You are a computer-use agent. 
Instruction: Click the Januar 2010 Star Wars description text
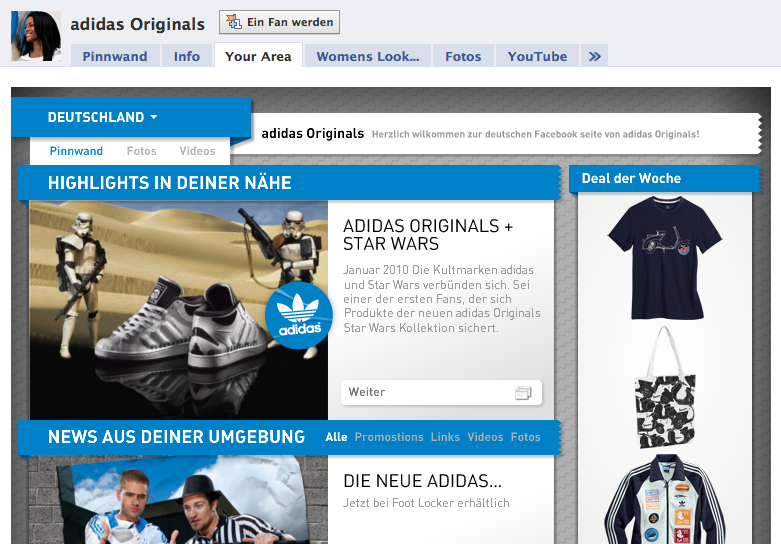442,299
